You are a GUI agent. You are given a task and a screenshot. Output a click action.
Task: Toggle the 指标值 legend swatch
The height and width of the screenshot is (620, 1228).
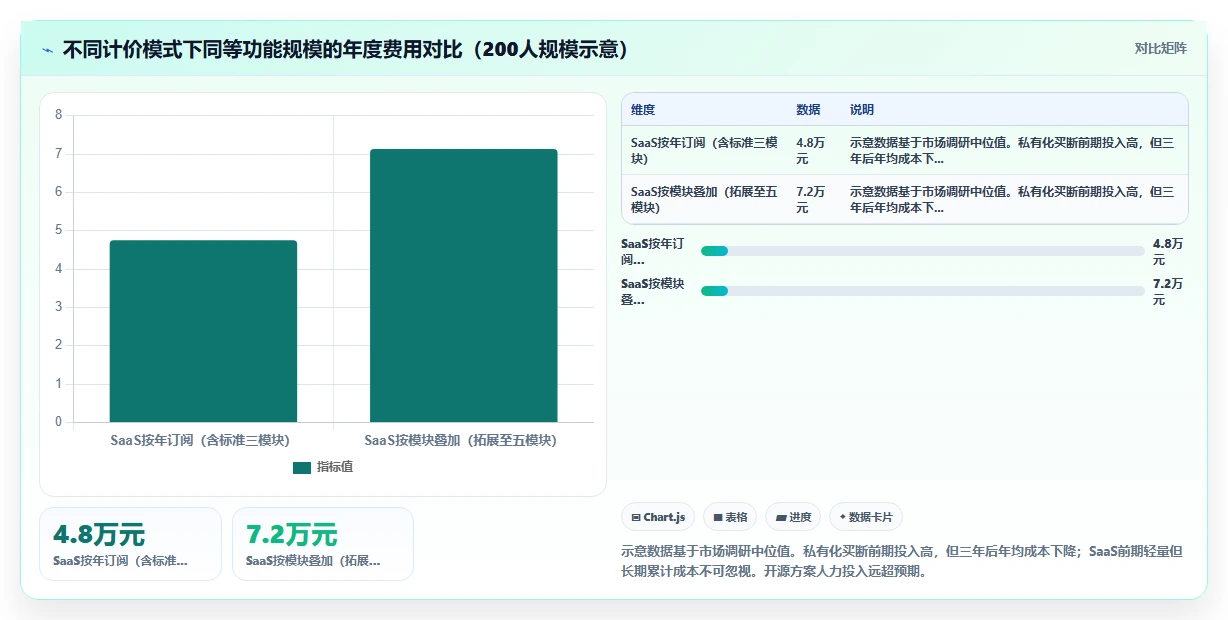pyautogui.click(x=302, y=467)
